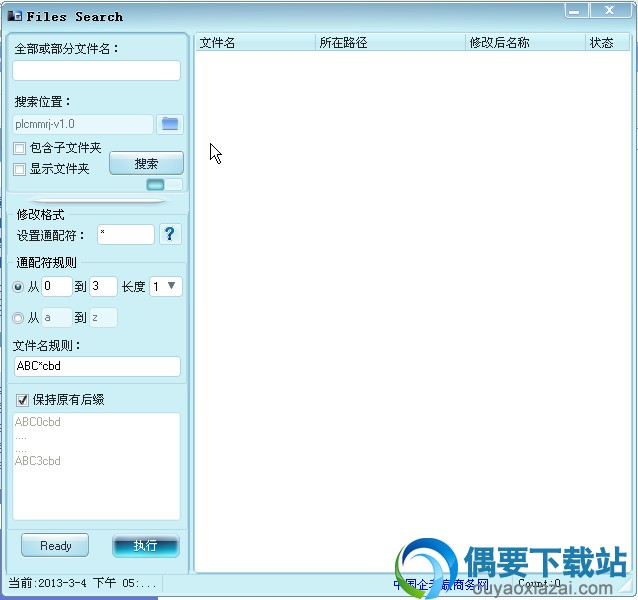
Task: Click the Files Search app icon in title bar
Action: 15,16
